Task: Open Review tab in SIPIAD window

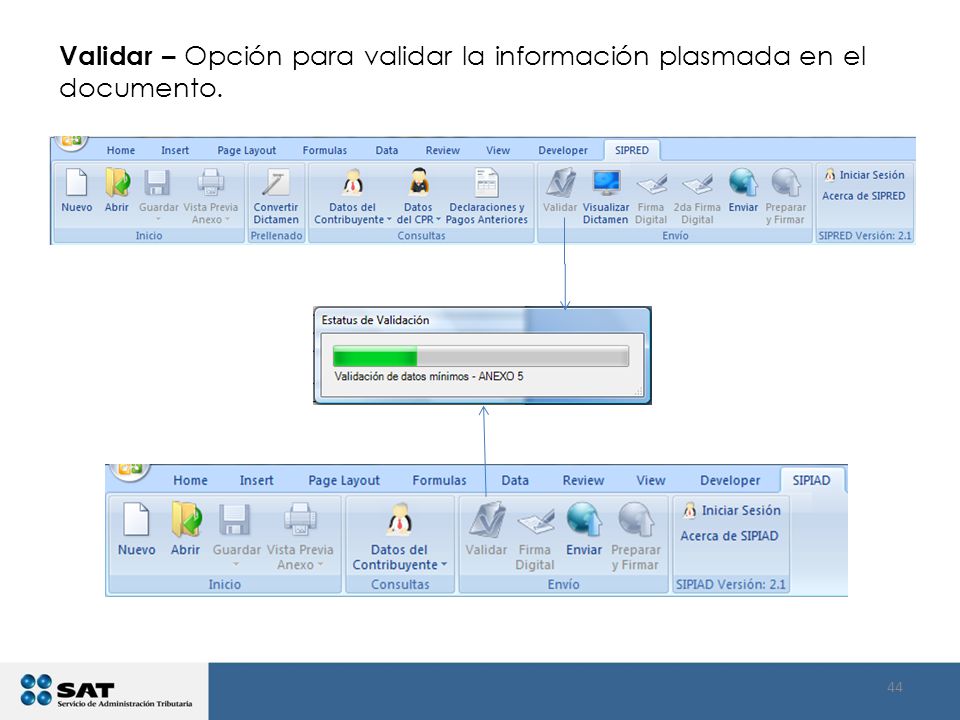Action: pyautogui.click(x=583, y=481)
